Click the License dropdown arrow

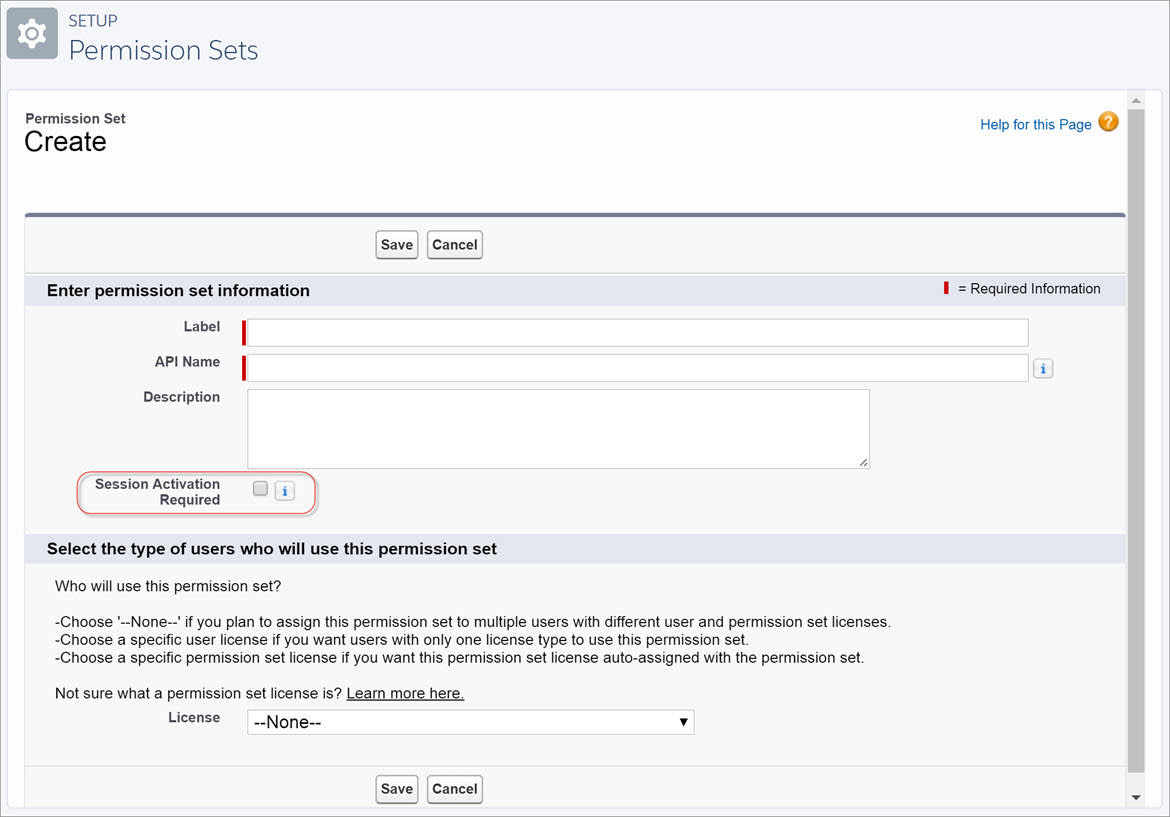683,722
